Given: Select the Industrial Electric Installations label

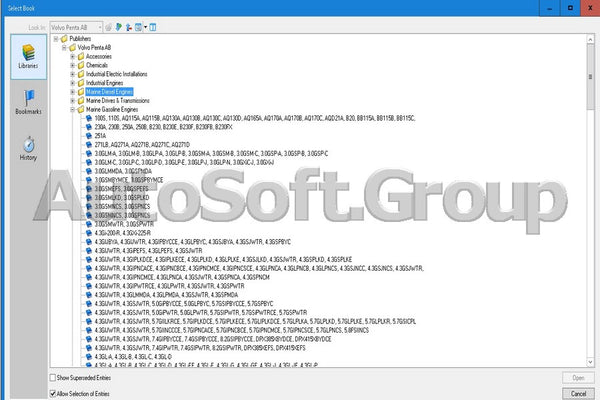Looking at the screenshot, I should (116, 74).
